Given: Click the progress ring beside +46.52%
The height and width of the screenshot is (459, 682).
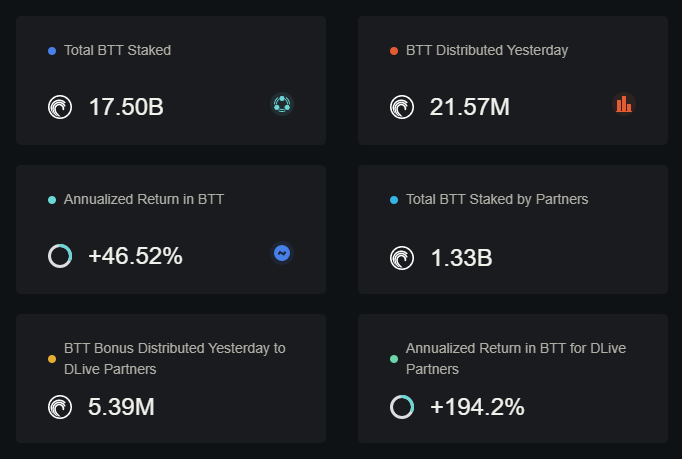Looking at the screenshot, I should point(60,256).
